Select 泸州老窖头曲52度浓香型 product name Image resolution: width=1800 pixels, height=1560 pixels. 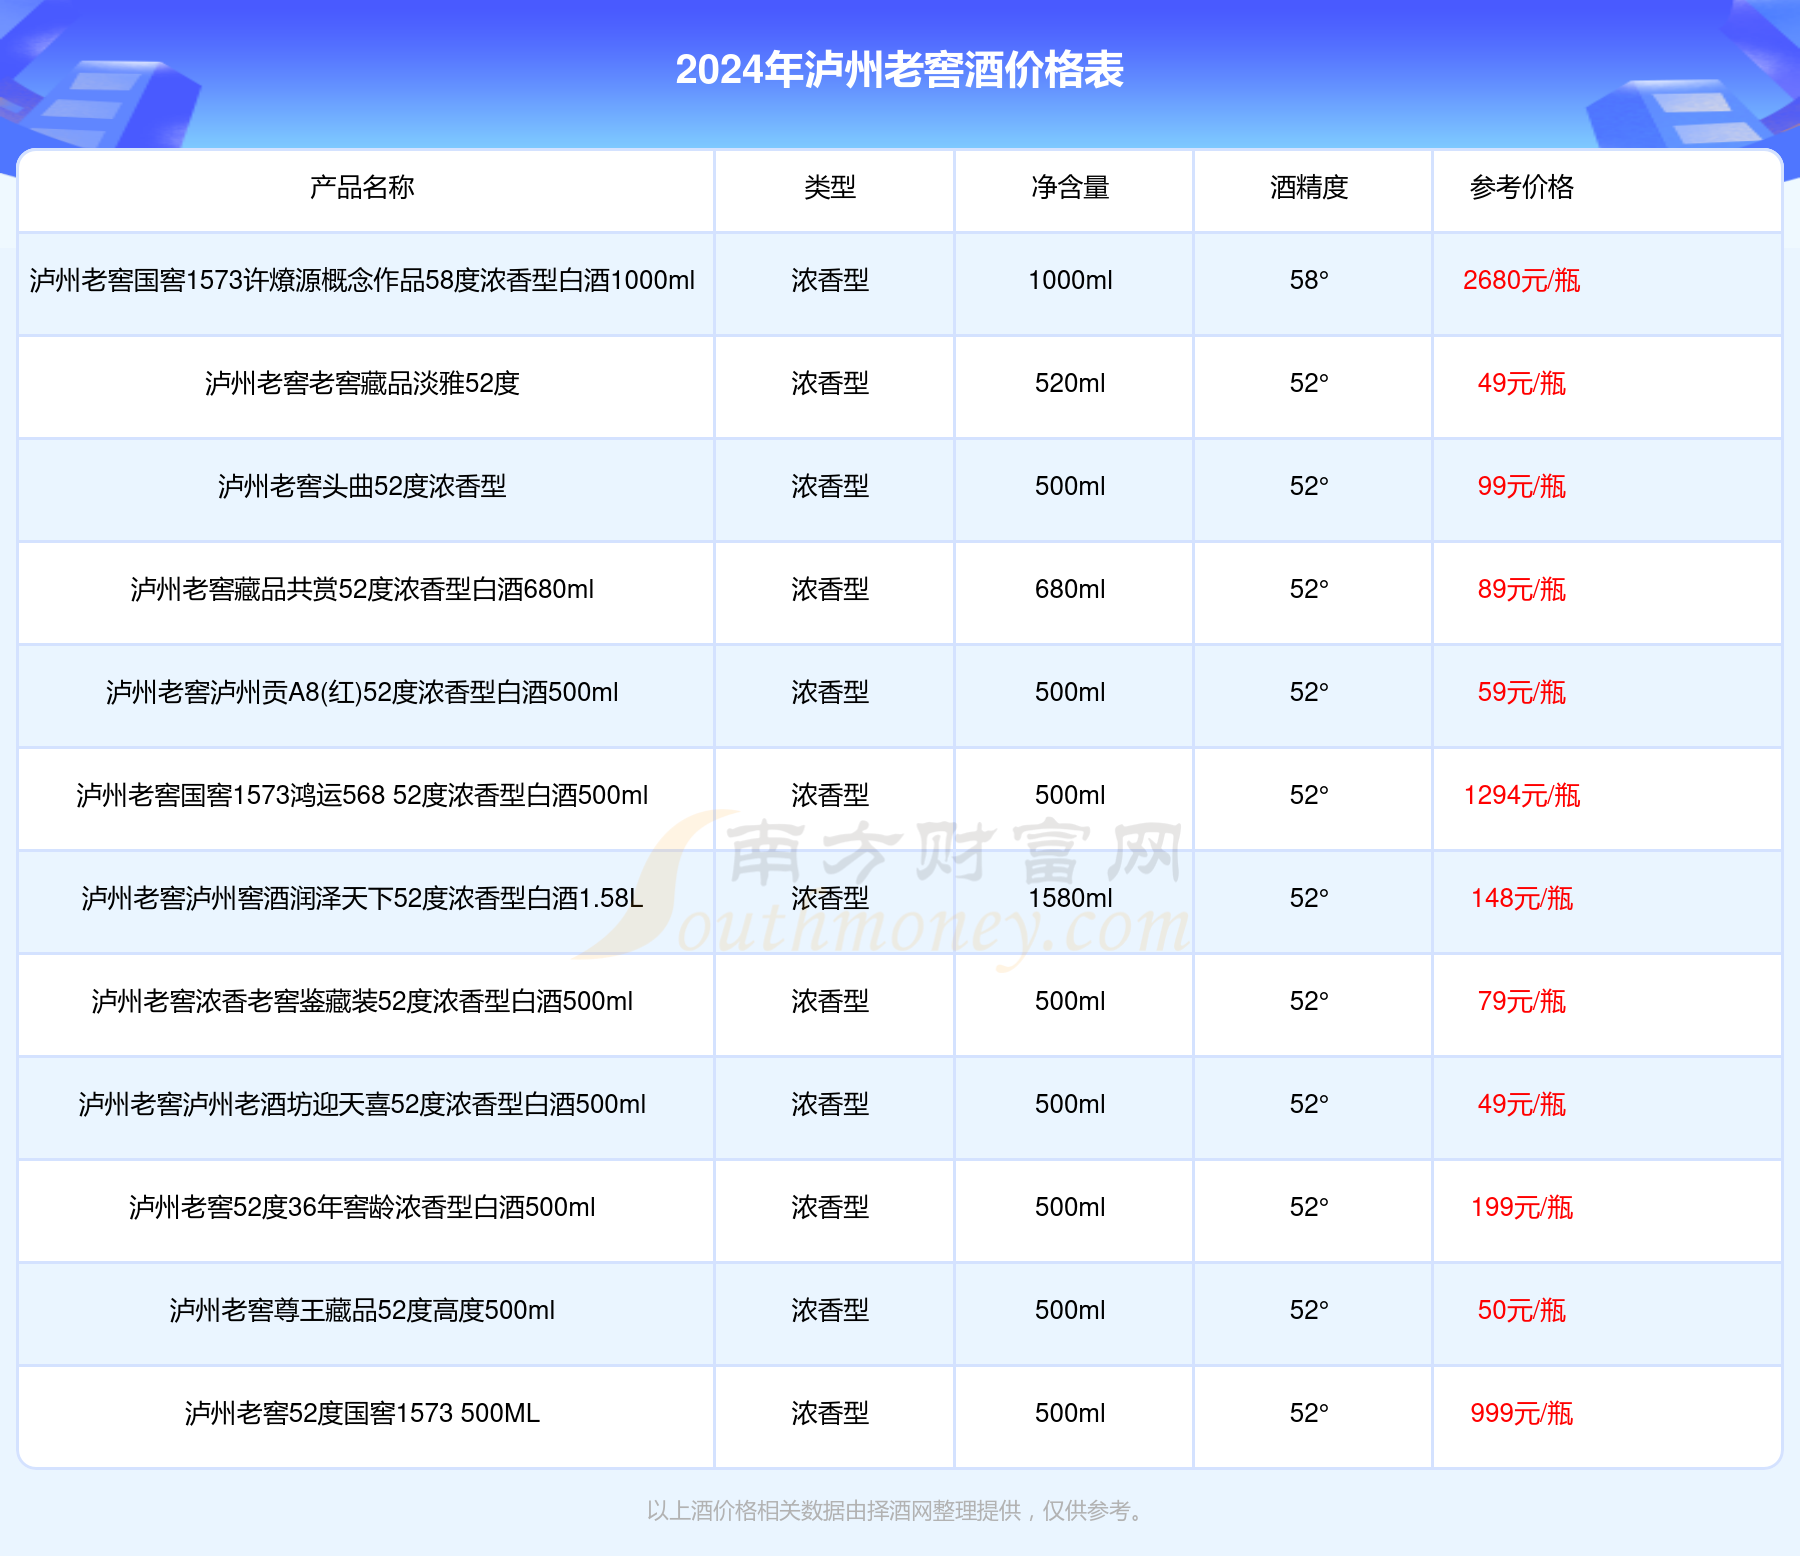(362, 487)
